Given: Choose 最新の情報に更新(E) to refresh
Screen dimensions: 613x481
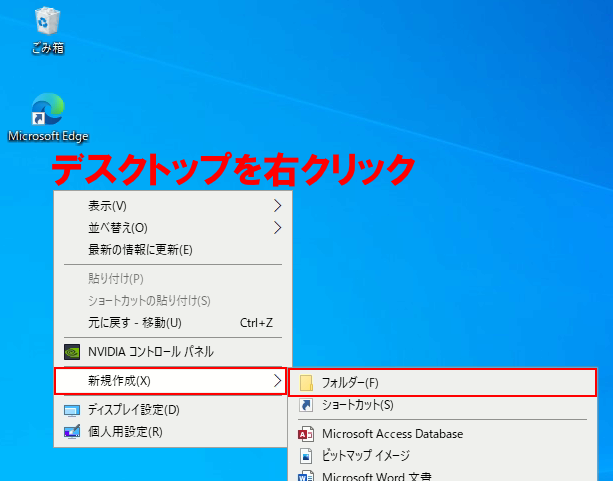Looking at the screenshot, I should pyautogui.click(x=172, y=249).
